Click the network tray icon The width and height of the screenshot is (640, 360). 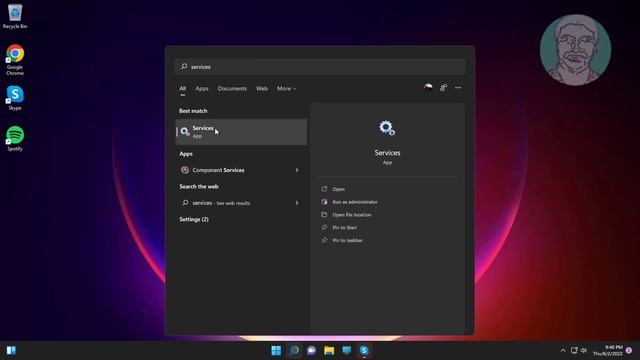pos(574,350)
